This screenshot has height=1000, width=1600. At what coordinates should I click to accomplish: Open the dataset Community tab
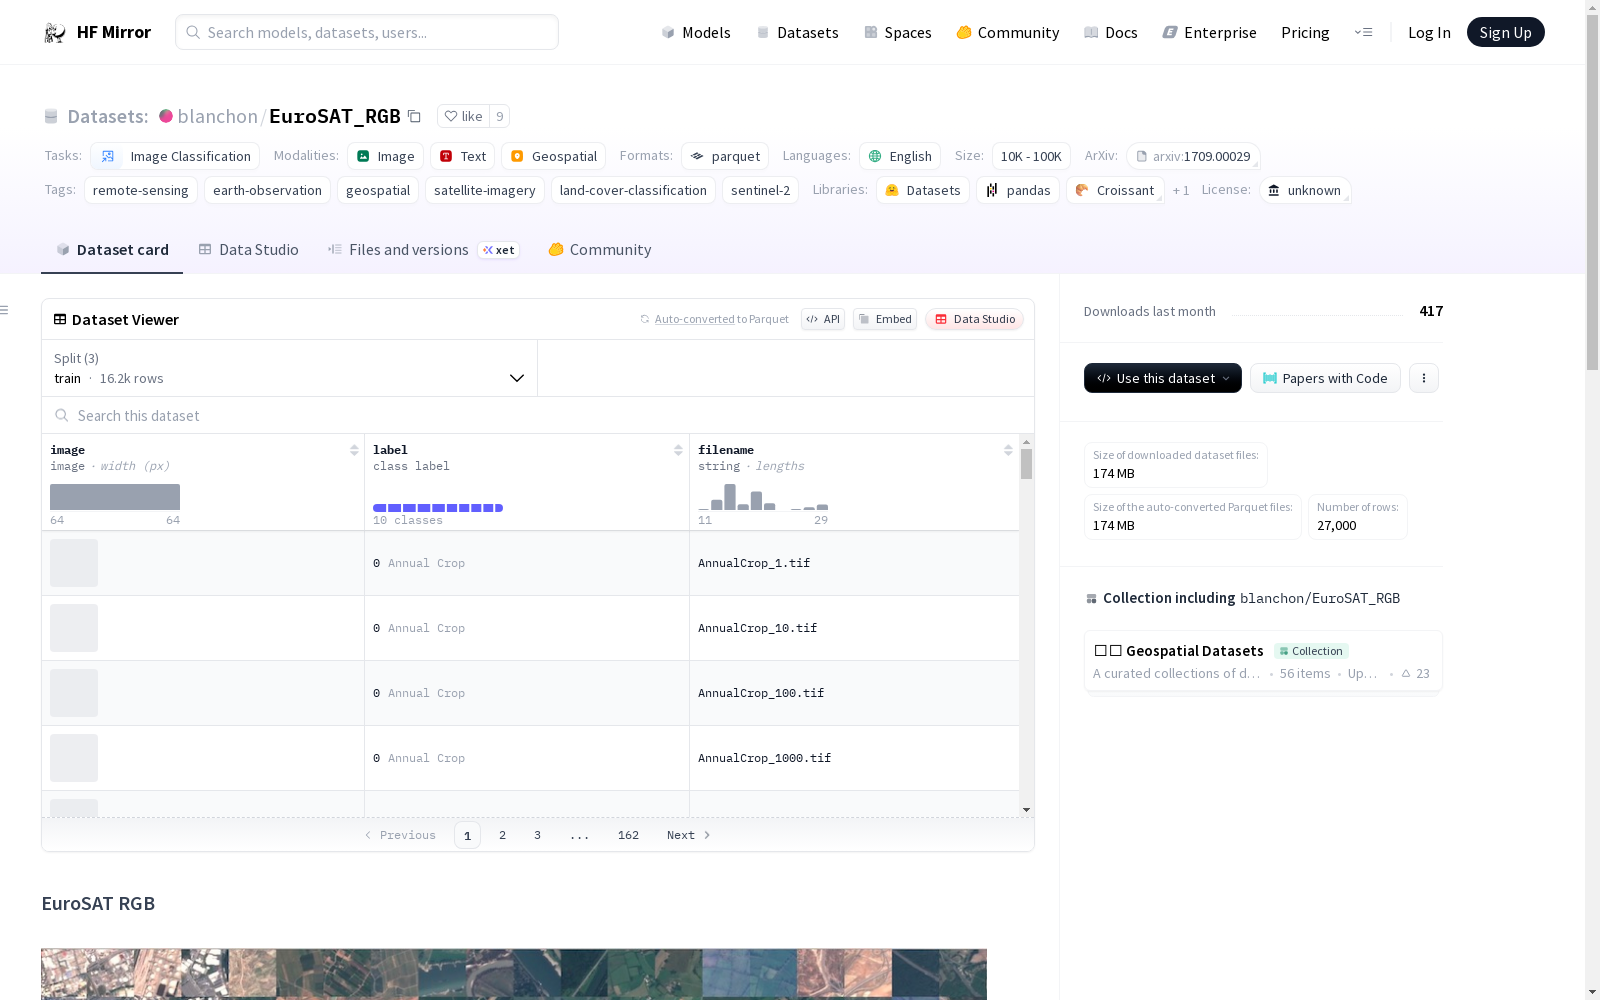(x=599, y=250)
